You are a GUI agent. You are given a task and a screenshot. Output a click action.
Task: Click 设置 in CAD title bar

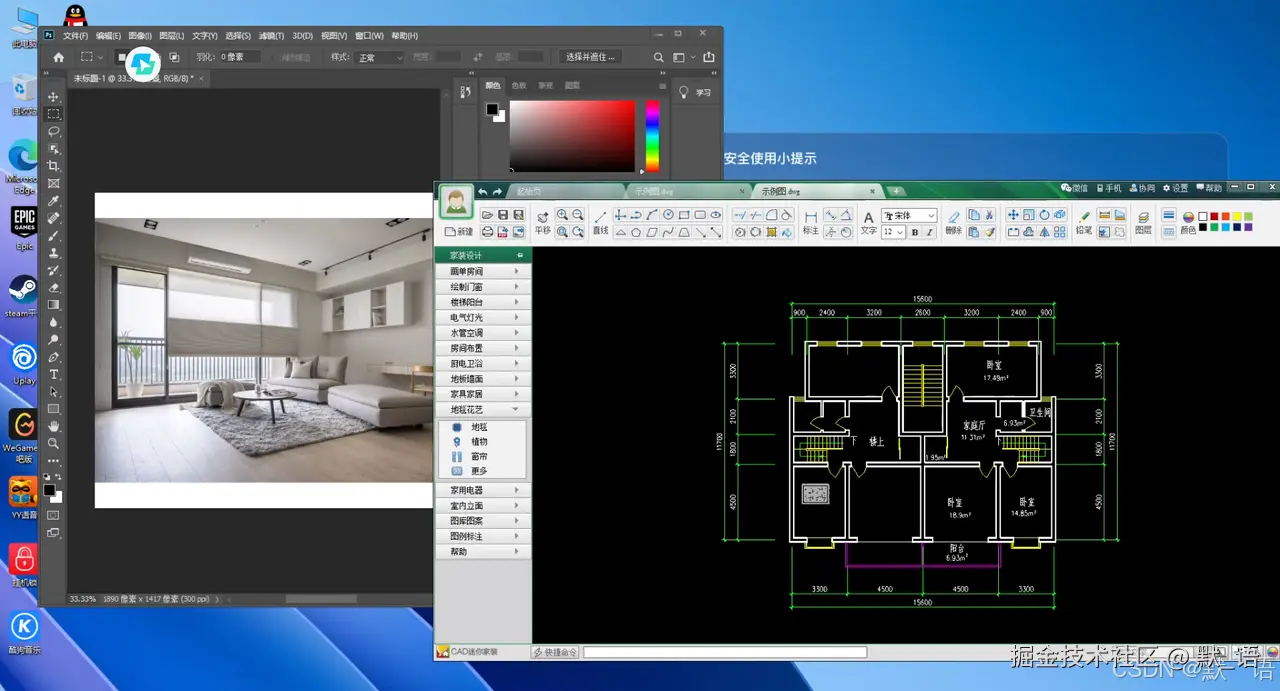(1176, 188)
